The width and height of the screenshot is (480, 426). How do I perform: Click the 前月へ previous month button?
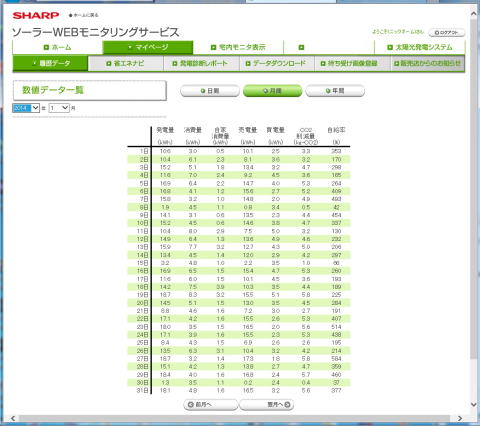211,405
